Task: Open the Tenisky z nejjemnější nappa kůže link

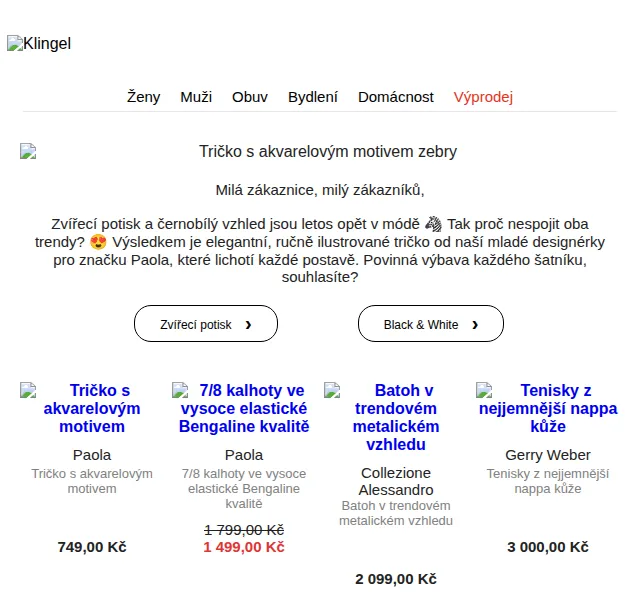Action: (x=548, y=408)
